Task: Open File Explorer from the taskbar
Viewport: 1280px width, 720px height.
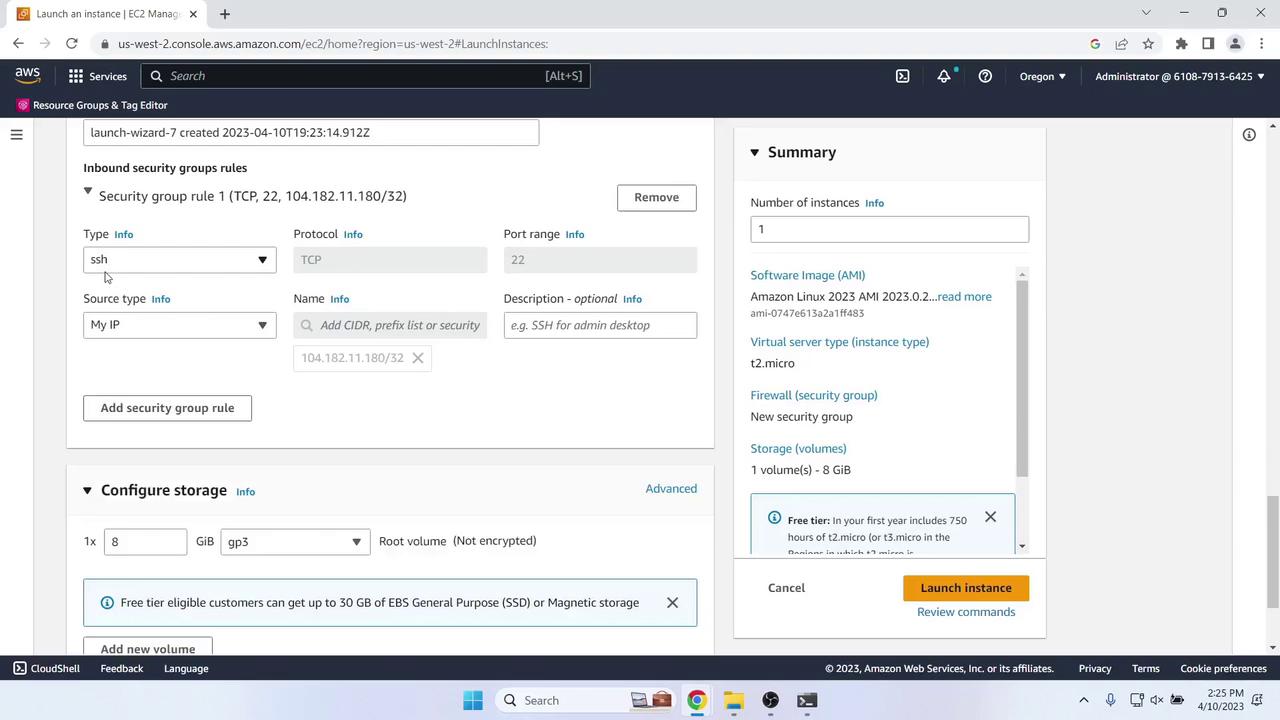Action: tap(734, 700)
